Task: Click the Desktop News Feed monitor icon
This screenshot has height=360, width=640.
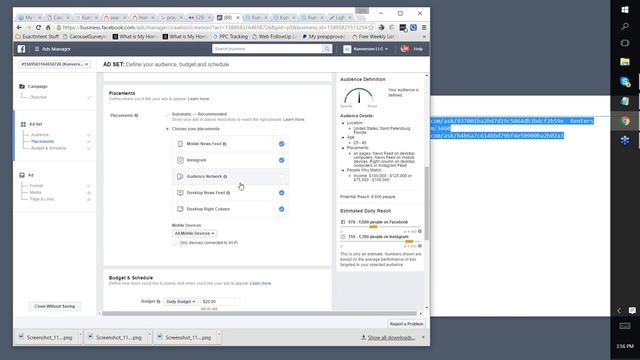Action: [x=180, y=193]
